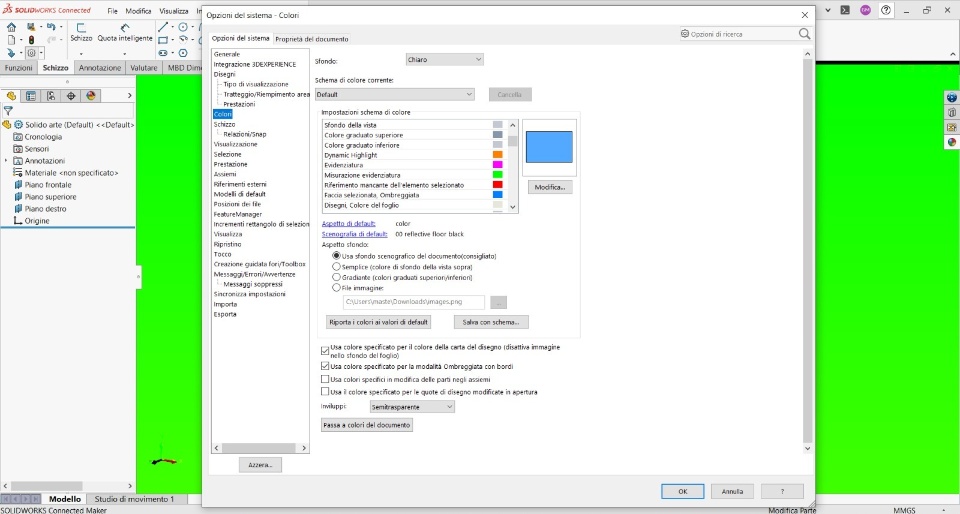
Task: Open the Inviluppi 'Semitrasparente' dropdown
Action: point(412,407)
